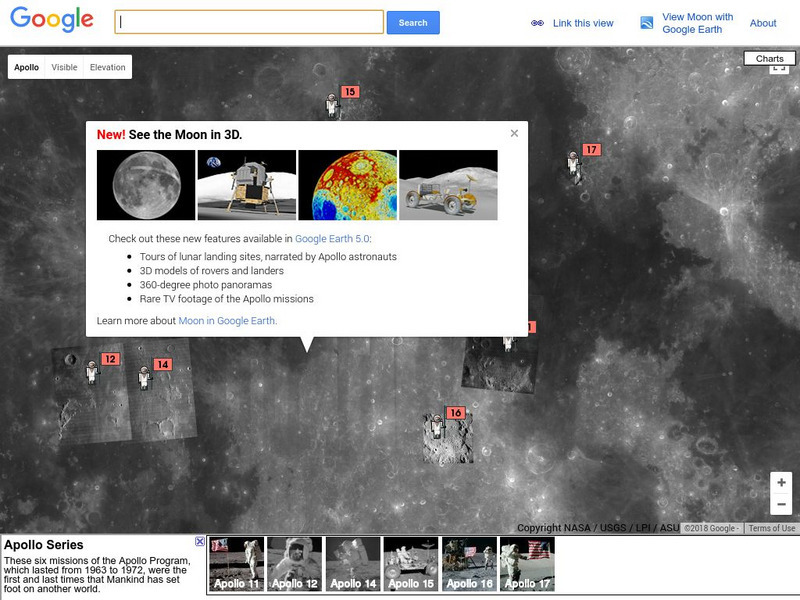Click the red 17 flag label
Viewport: 800px width, 600px height.
[591, 149]
